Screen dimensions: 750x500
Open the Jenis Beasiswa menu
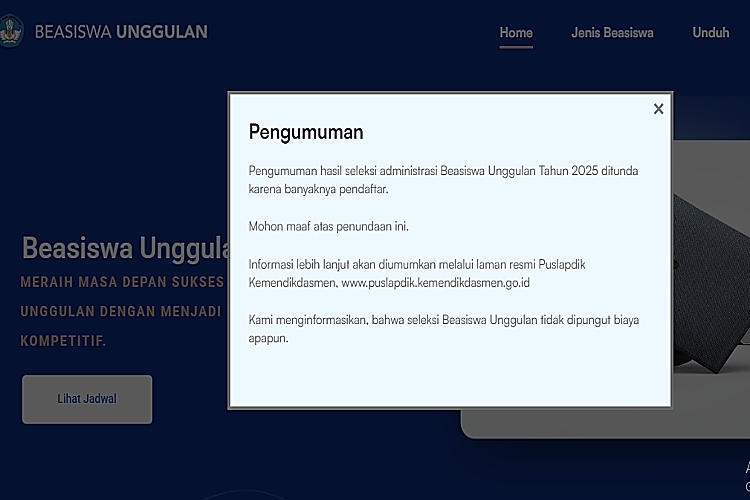[612, 33]
